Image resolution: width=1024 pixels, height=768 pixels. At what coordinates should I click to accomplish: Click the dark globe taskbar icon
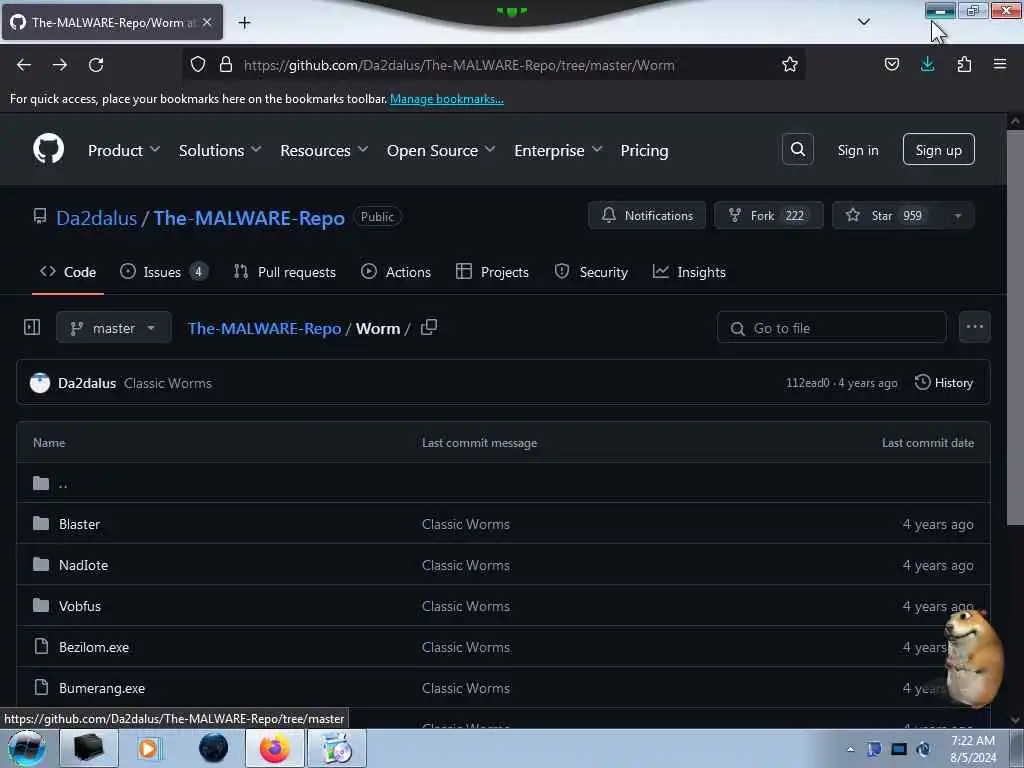214,748
